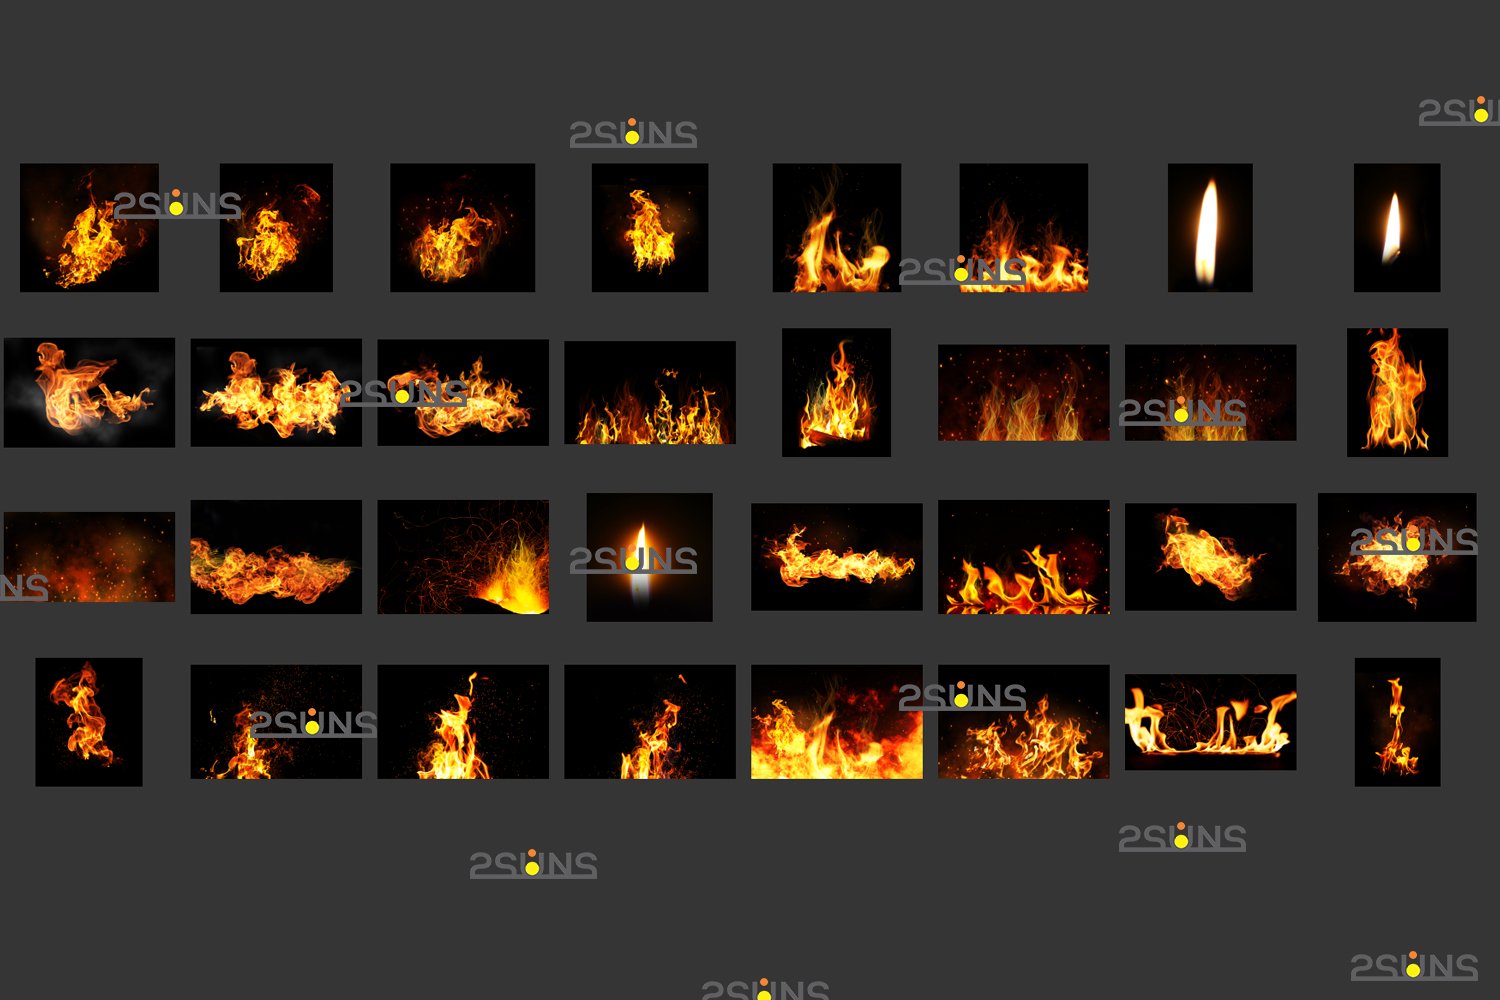
Task: Choose the wispy tall flames without watermark
Action: (x=836, y=228)
